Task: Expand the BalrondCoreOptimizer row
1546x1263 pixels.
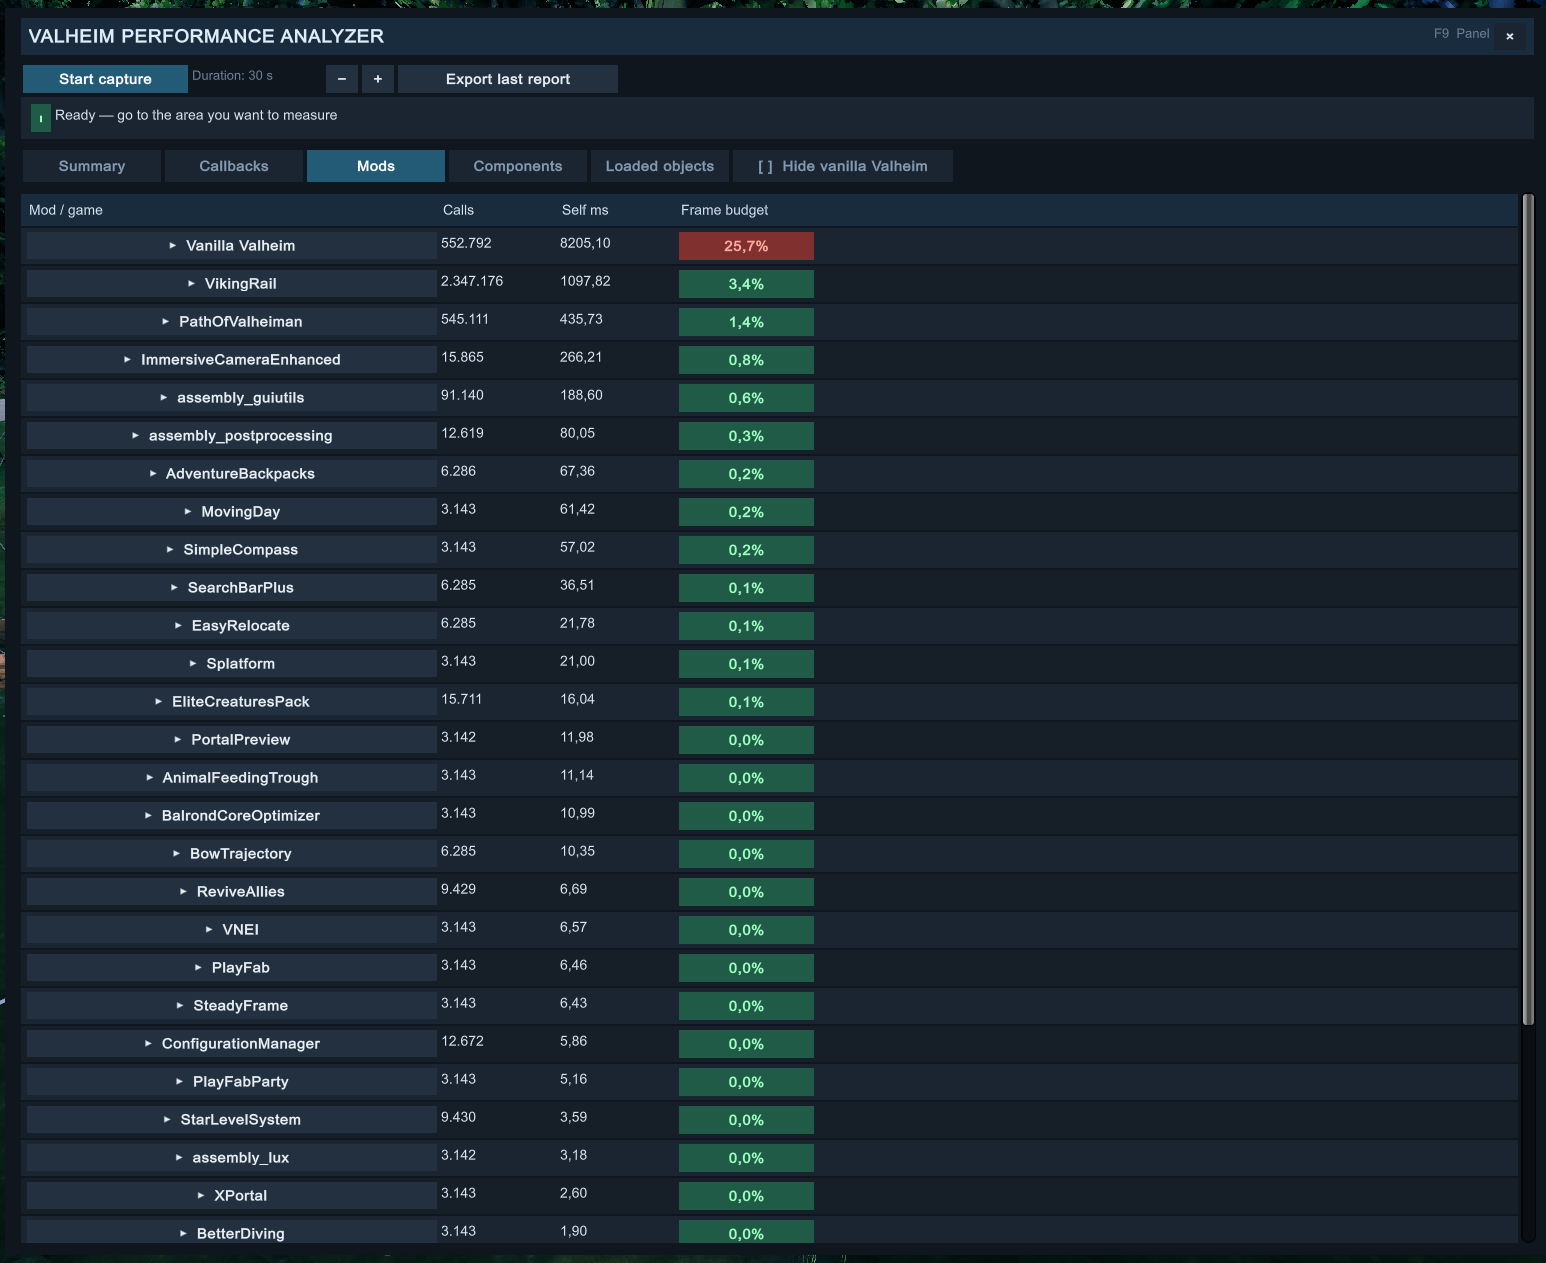Action: [232, 816]
